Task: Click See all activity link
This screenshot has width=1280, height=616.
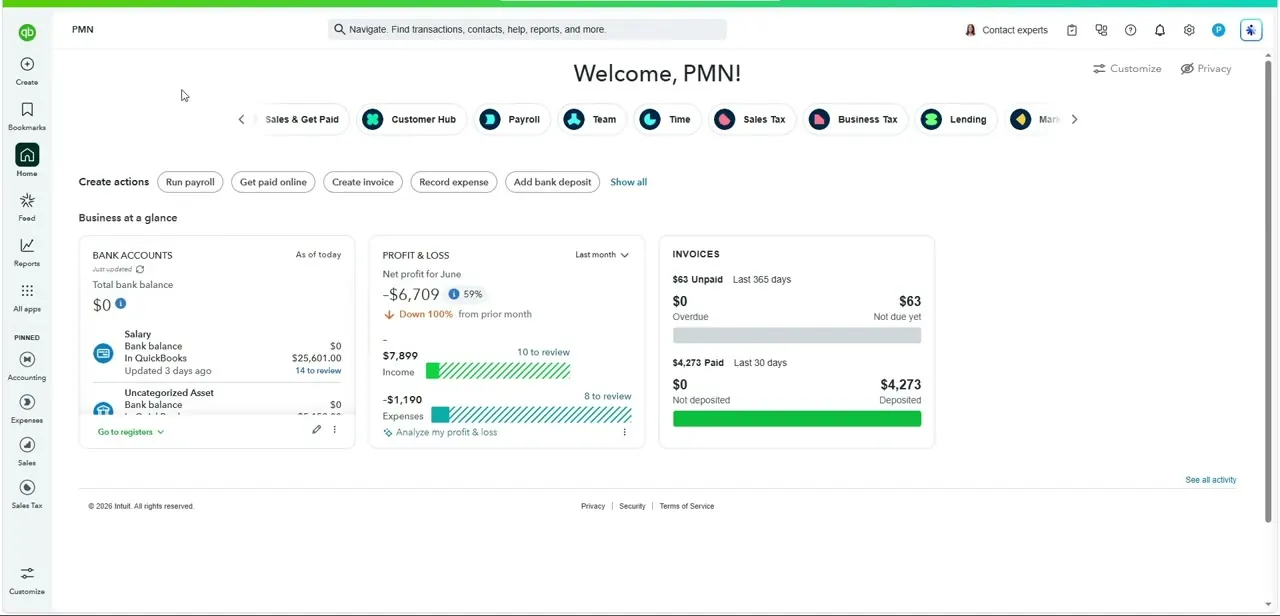Action: pyautogui.click(x=1211, y=480)
